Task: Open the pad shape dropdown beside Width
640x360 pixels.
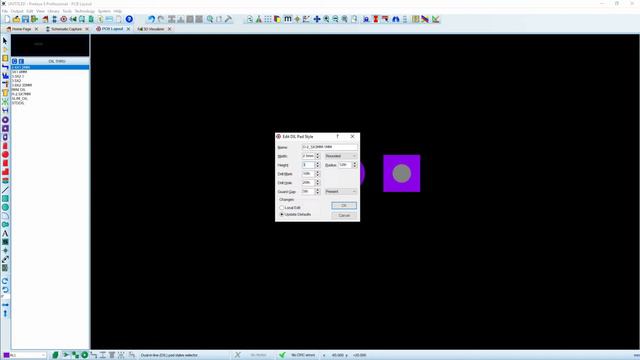Action: click(341, 156)
